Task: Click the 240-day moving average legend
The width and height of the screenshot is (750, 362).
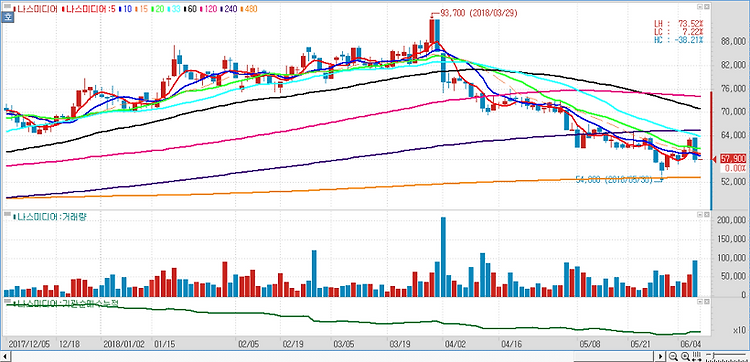Action: tap(228, 9)
